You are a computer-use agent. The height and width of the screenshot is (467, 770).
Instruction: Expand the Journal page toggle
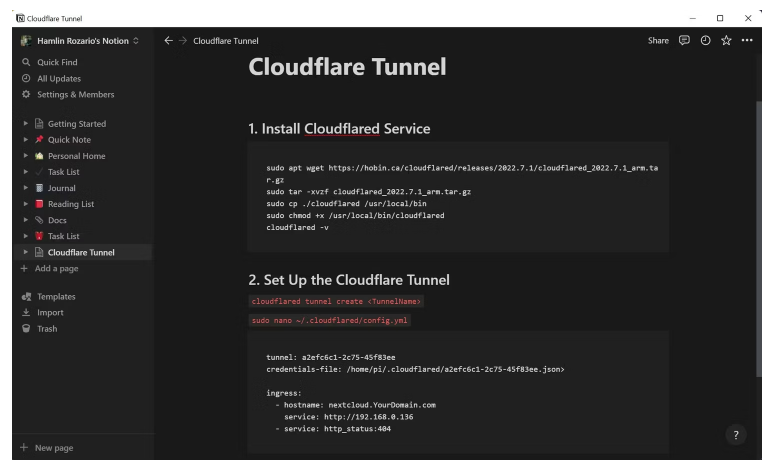point(26,188)
